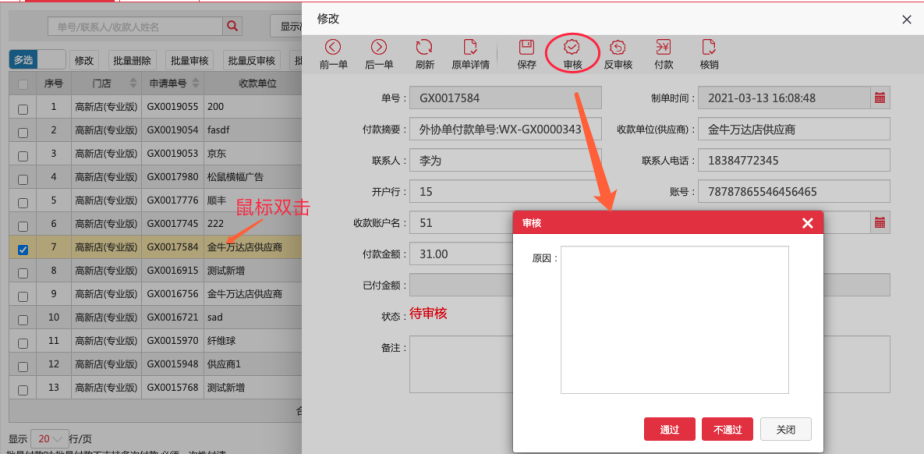This screenshot has height=455, width=924.
Task: Toggle the select-all header checkbox
Action: point(23,85)
